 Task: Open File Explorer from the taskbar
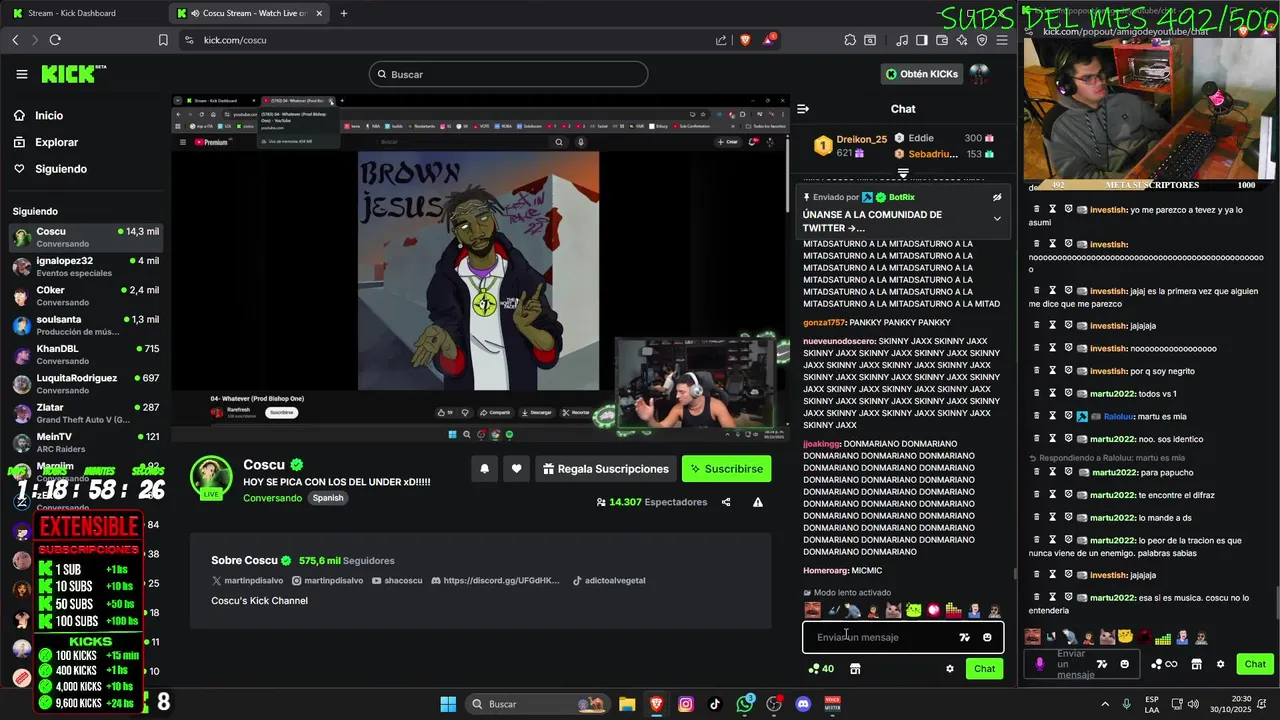coord(627,704)
